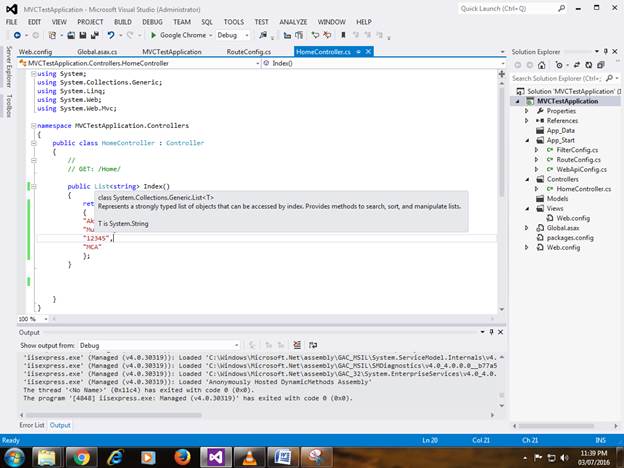This screenshot has width=624, height=468.
Task: Switch to the RouteConfig.cs editor tab
Action: click(248, 50)
